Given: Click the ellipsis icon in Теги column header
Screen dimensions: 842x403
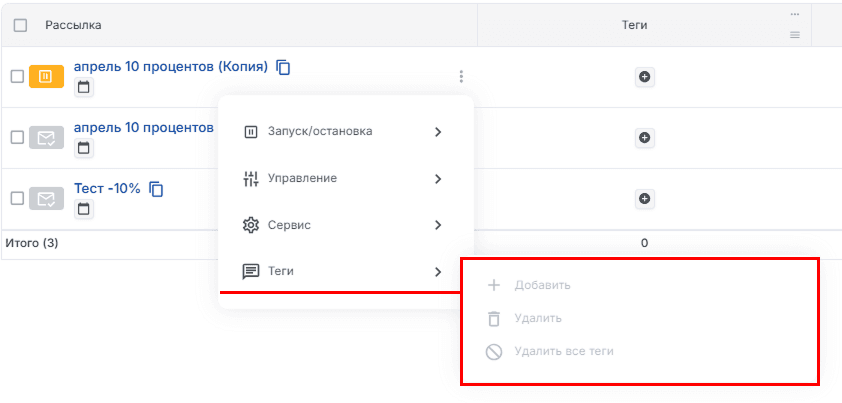Looking at the screenshot, I should [795, 14].
